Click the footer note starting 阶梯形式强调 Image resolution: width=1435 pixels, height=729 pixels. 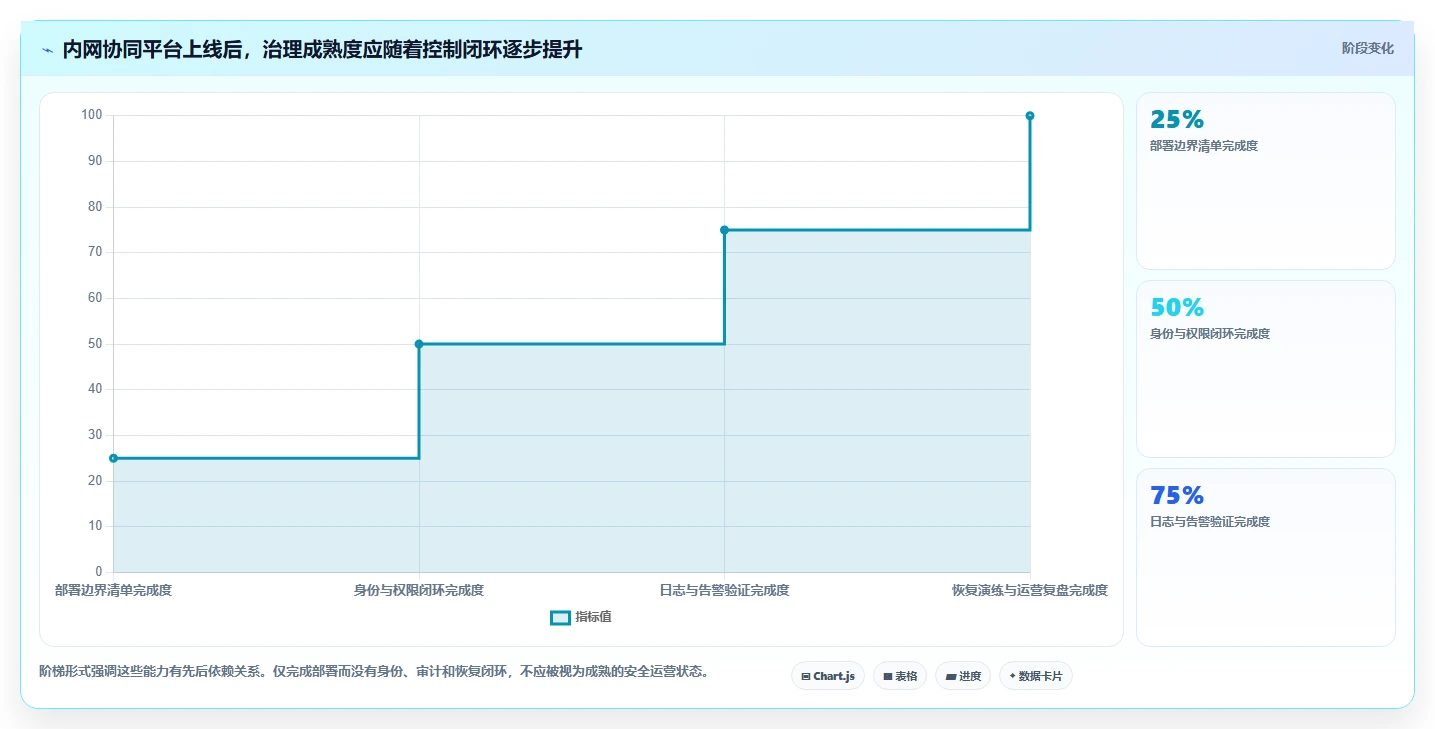tap(376, 671)
